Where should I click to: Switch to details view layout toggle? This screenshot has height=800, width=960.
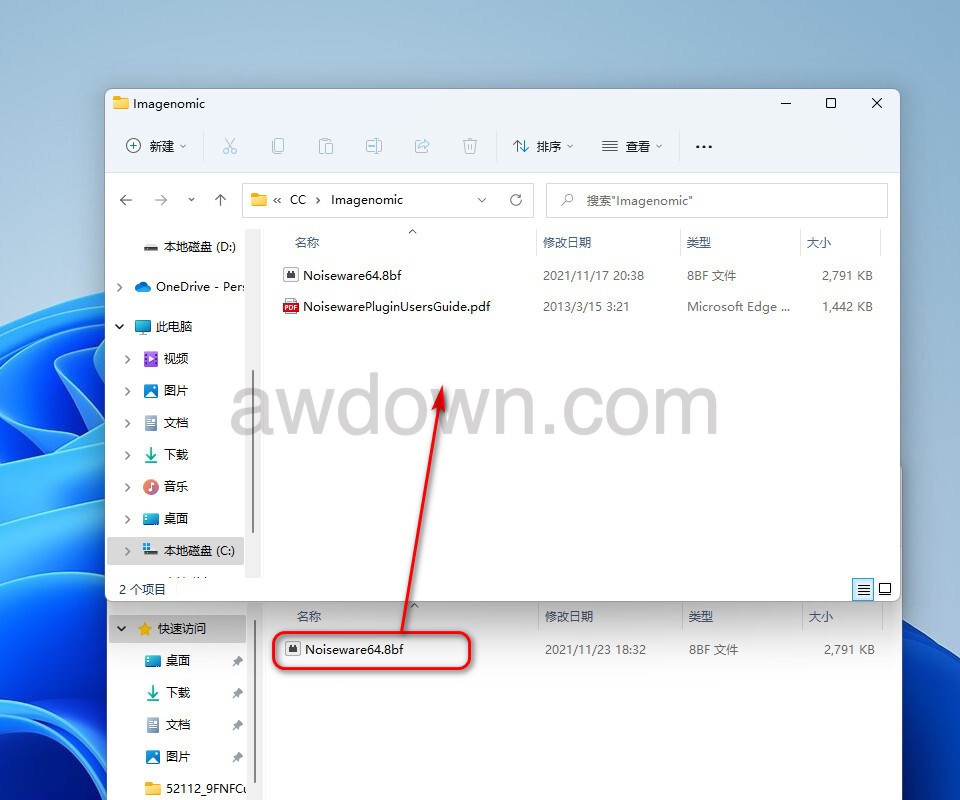(x=863, y=589)
